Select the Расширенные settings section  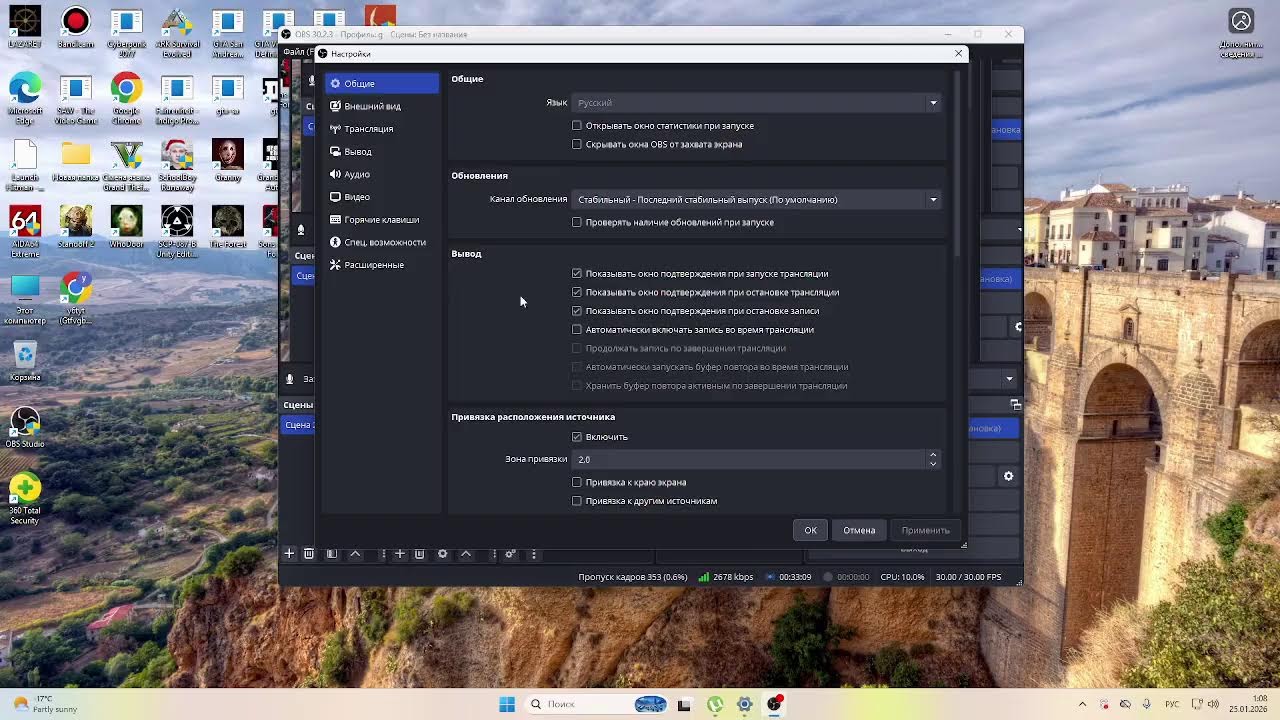(x=381, y=265)
